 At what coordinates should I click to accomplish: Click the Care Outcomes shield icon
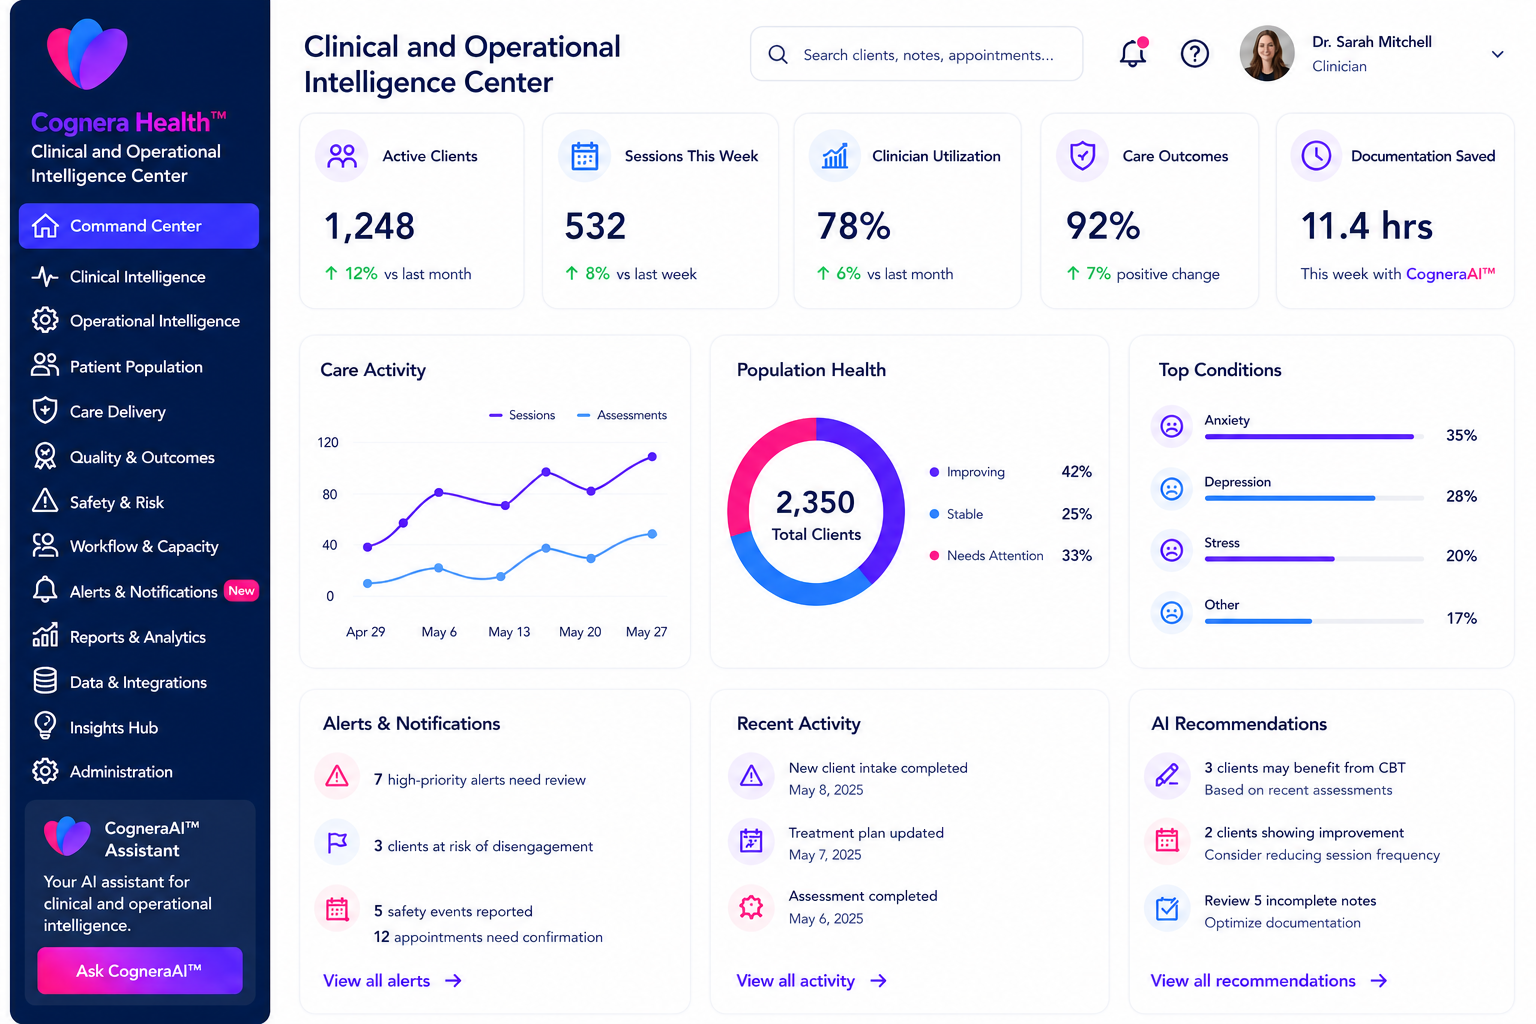pyautogui.click(x=1083, y=156)
